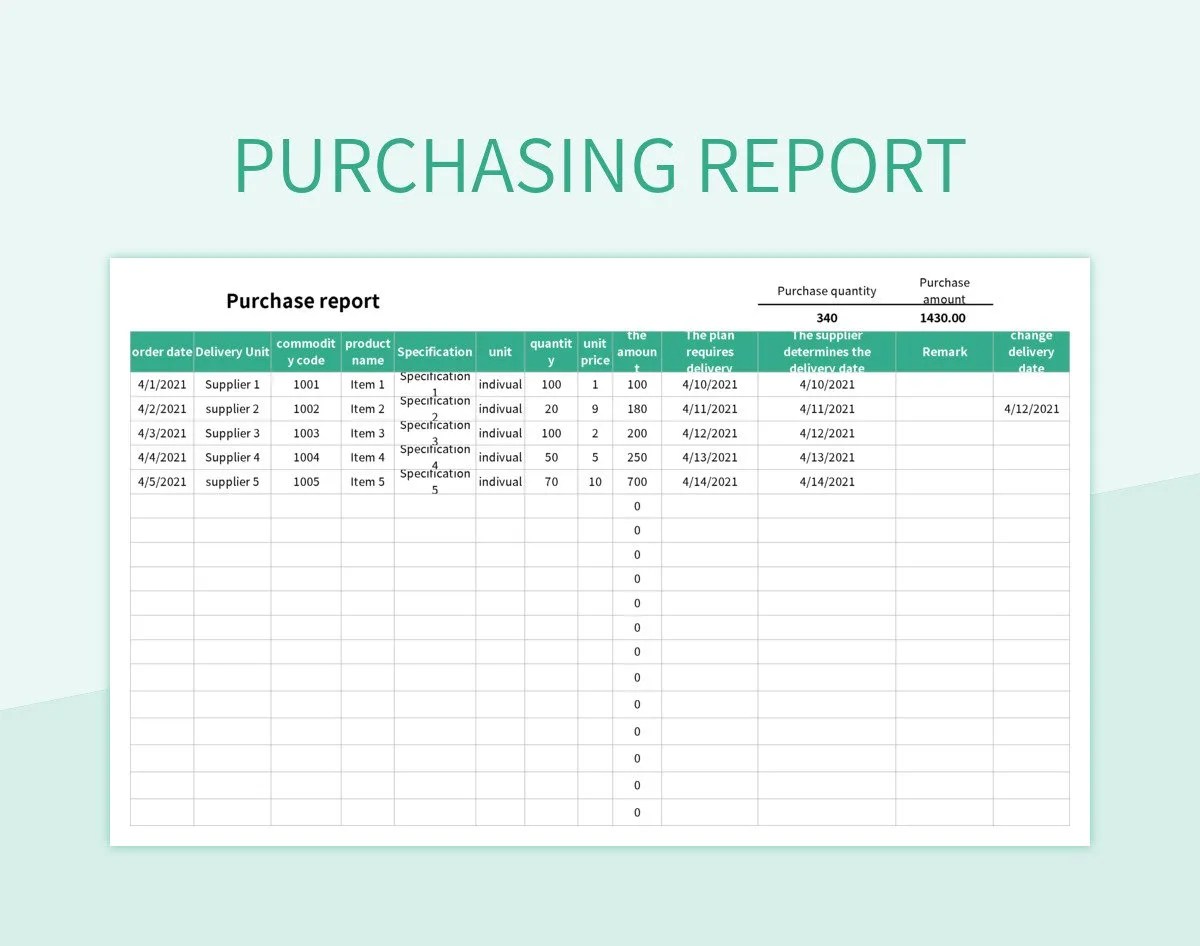Select the total amount value 1430.00

click(x=943, y=318)
